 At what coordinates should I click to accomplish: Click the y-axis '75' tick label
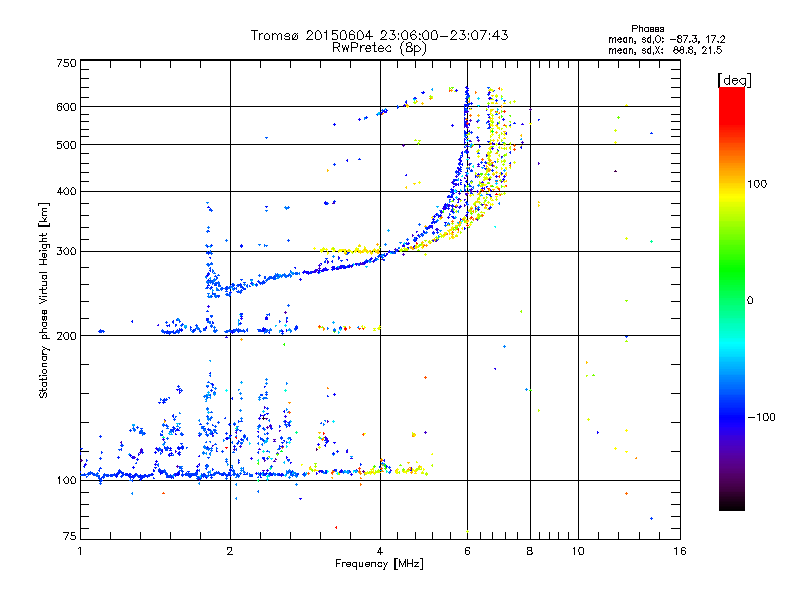point(70,536)
